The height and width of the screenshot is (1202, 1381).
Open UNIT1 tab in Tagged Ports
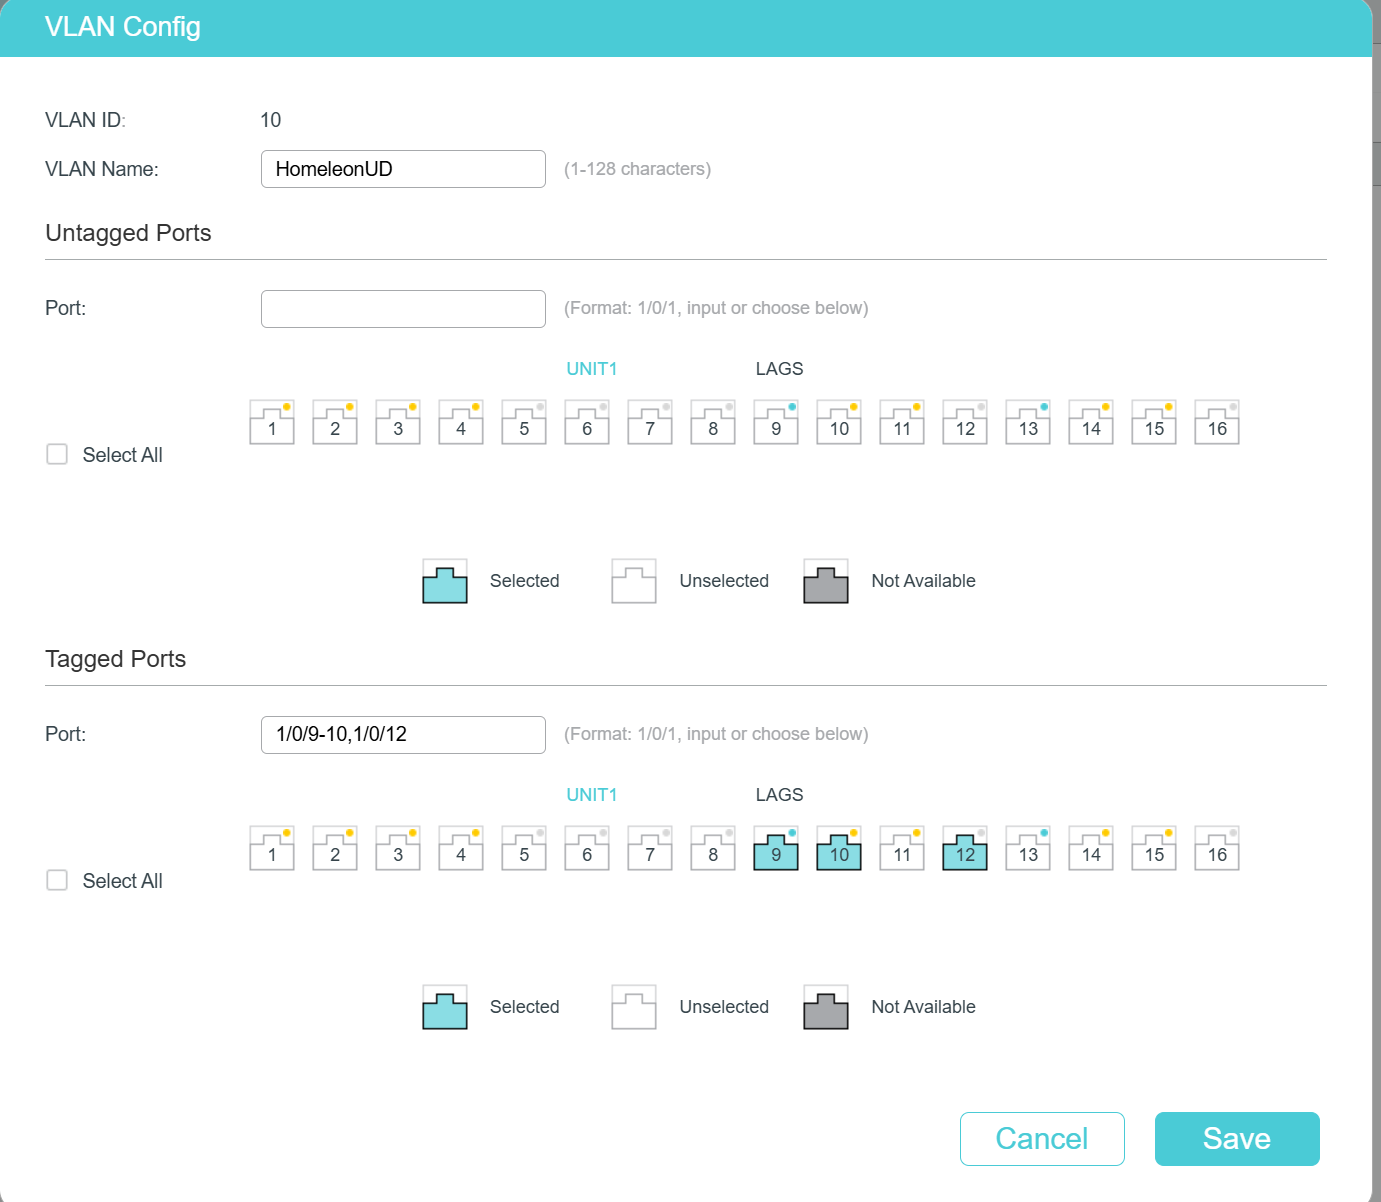[x=592, y=795]
